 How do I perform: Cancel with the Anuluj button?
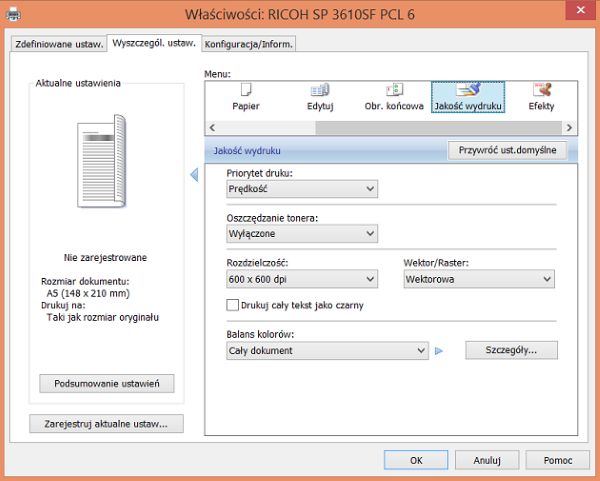point(487,460)
